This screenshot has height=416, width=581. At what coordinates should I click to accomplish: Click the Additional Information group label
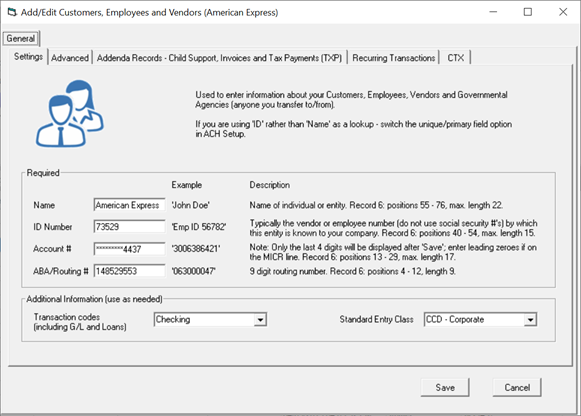(x=94, y=299)
